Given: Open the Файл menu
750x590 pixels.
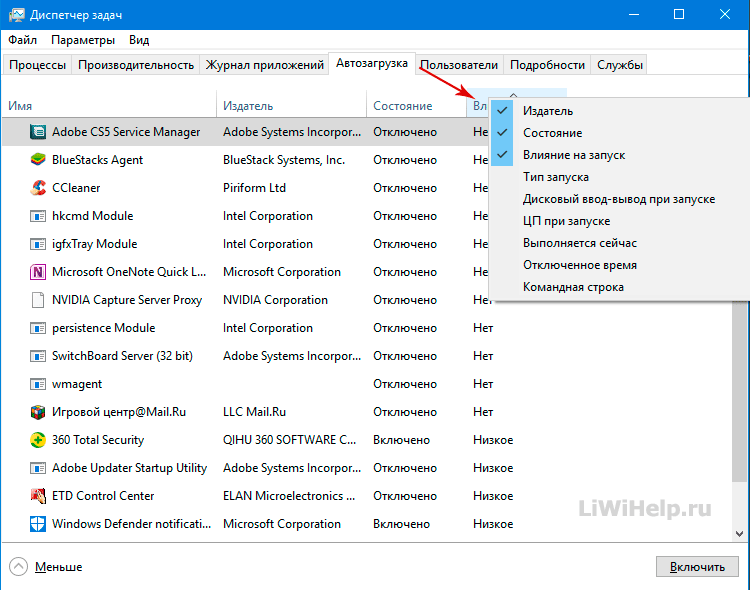Looking at the screenshot, I should 22,40.
